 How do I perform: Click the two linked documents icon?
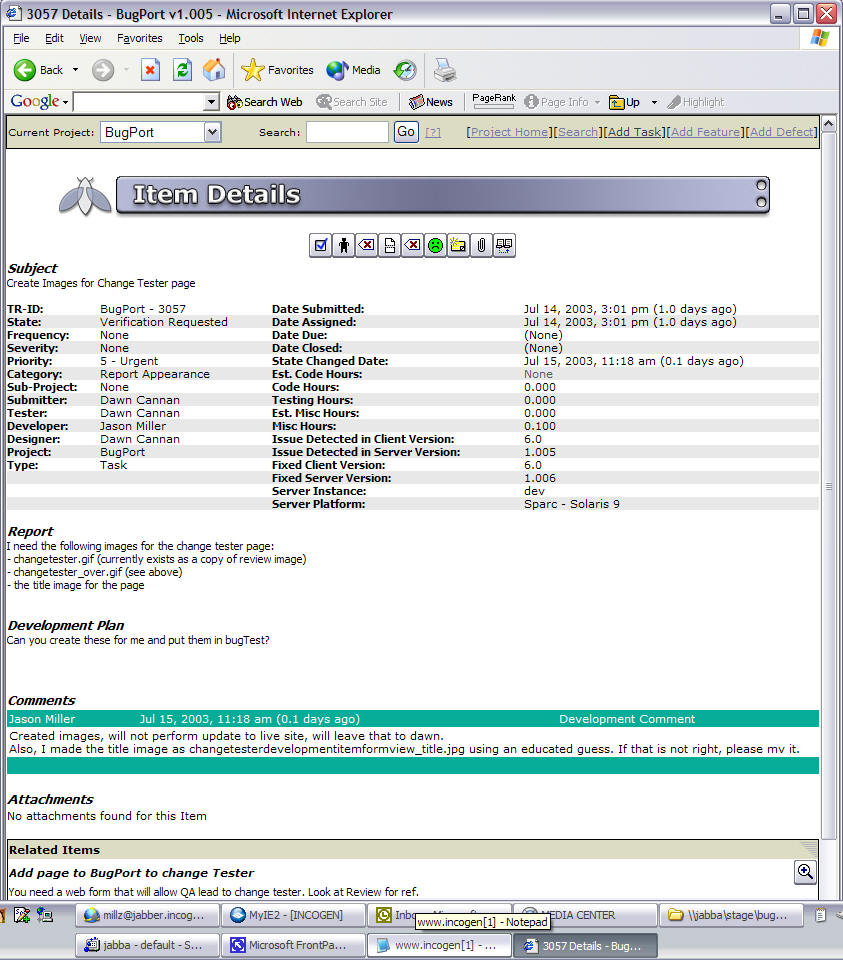(504, 246)
